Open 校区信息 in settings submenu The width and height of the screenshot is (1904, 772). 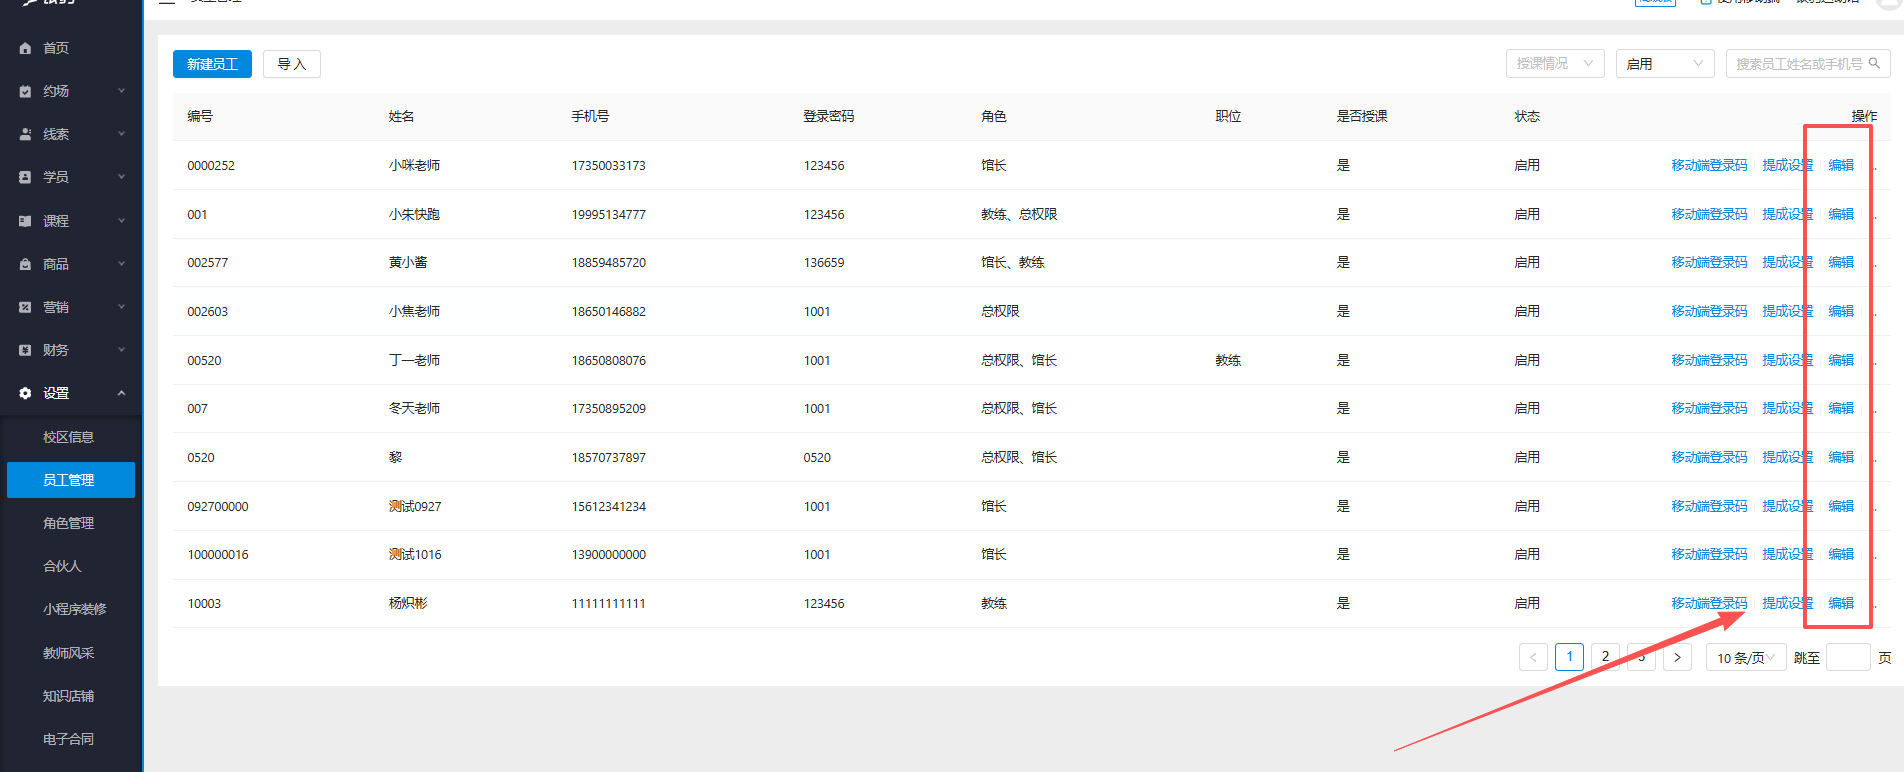tap(68, 437)
